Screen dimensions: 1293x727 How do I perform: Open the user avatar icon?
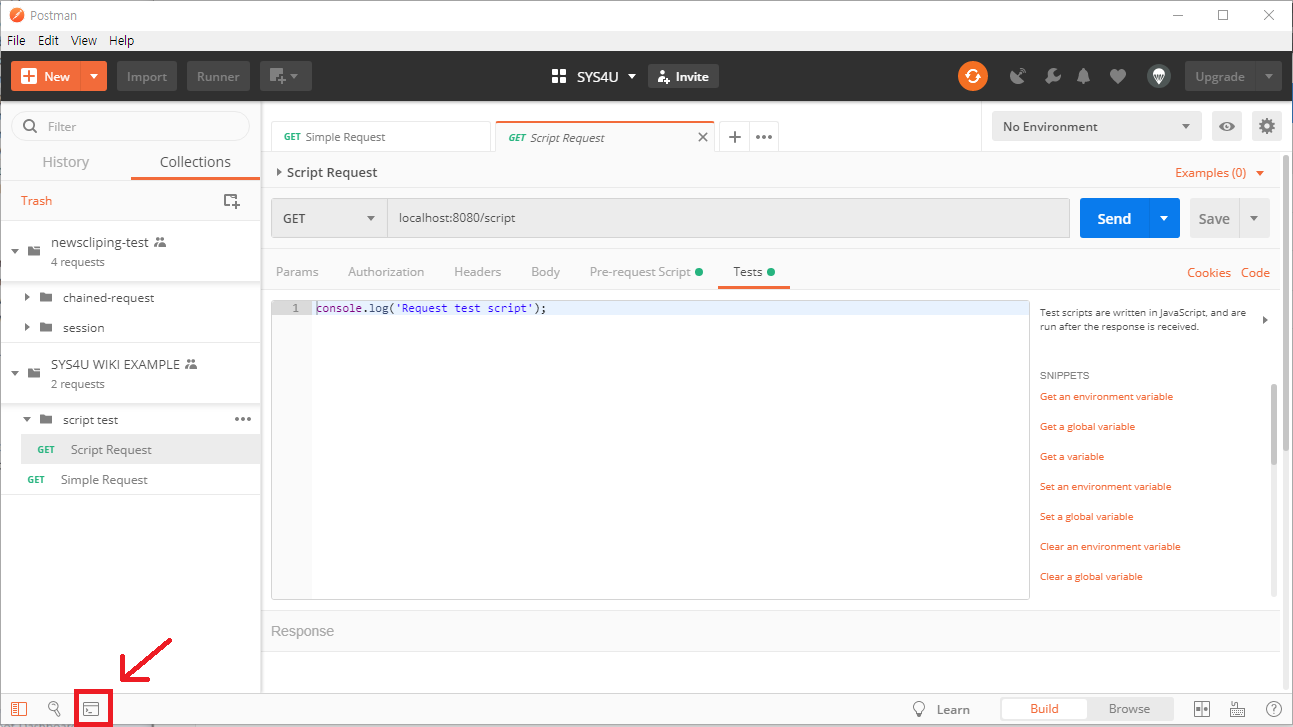tap(1159, 76)
